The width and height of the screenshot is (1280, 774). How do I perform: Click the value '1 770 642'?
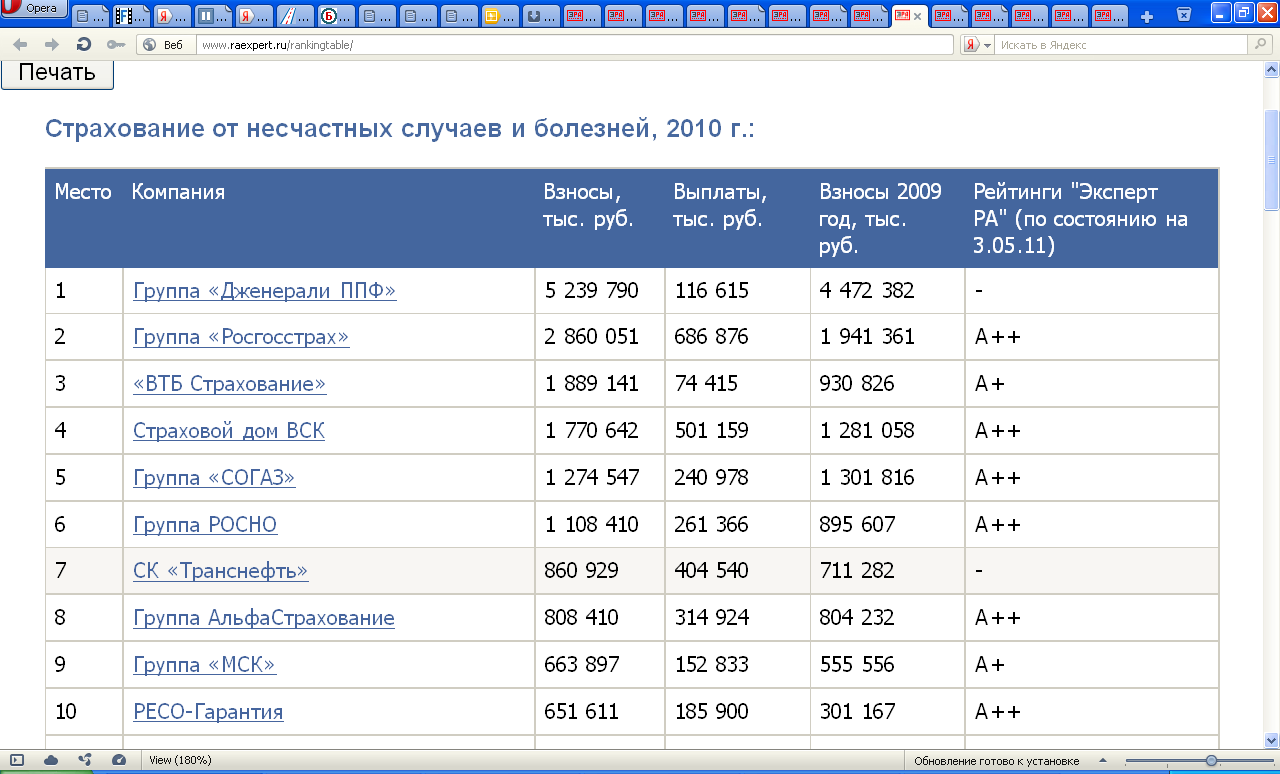click(591, 431)
